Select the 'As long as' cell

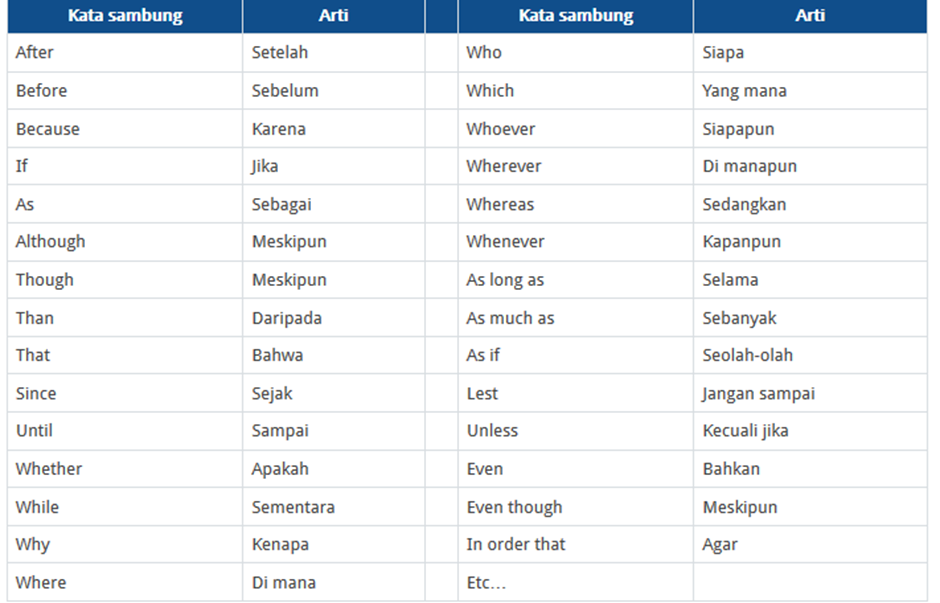[x=576, y=280]
